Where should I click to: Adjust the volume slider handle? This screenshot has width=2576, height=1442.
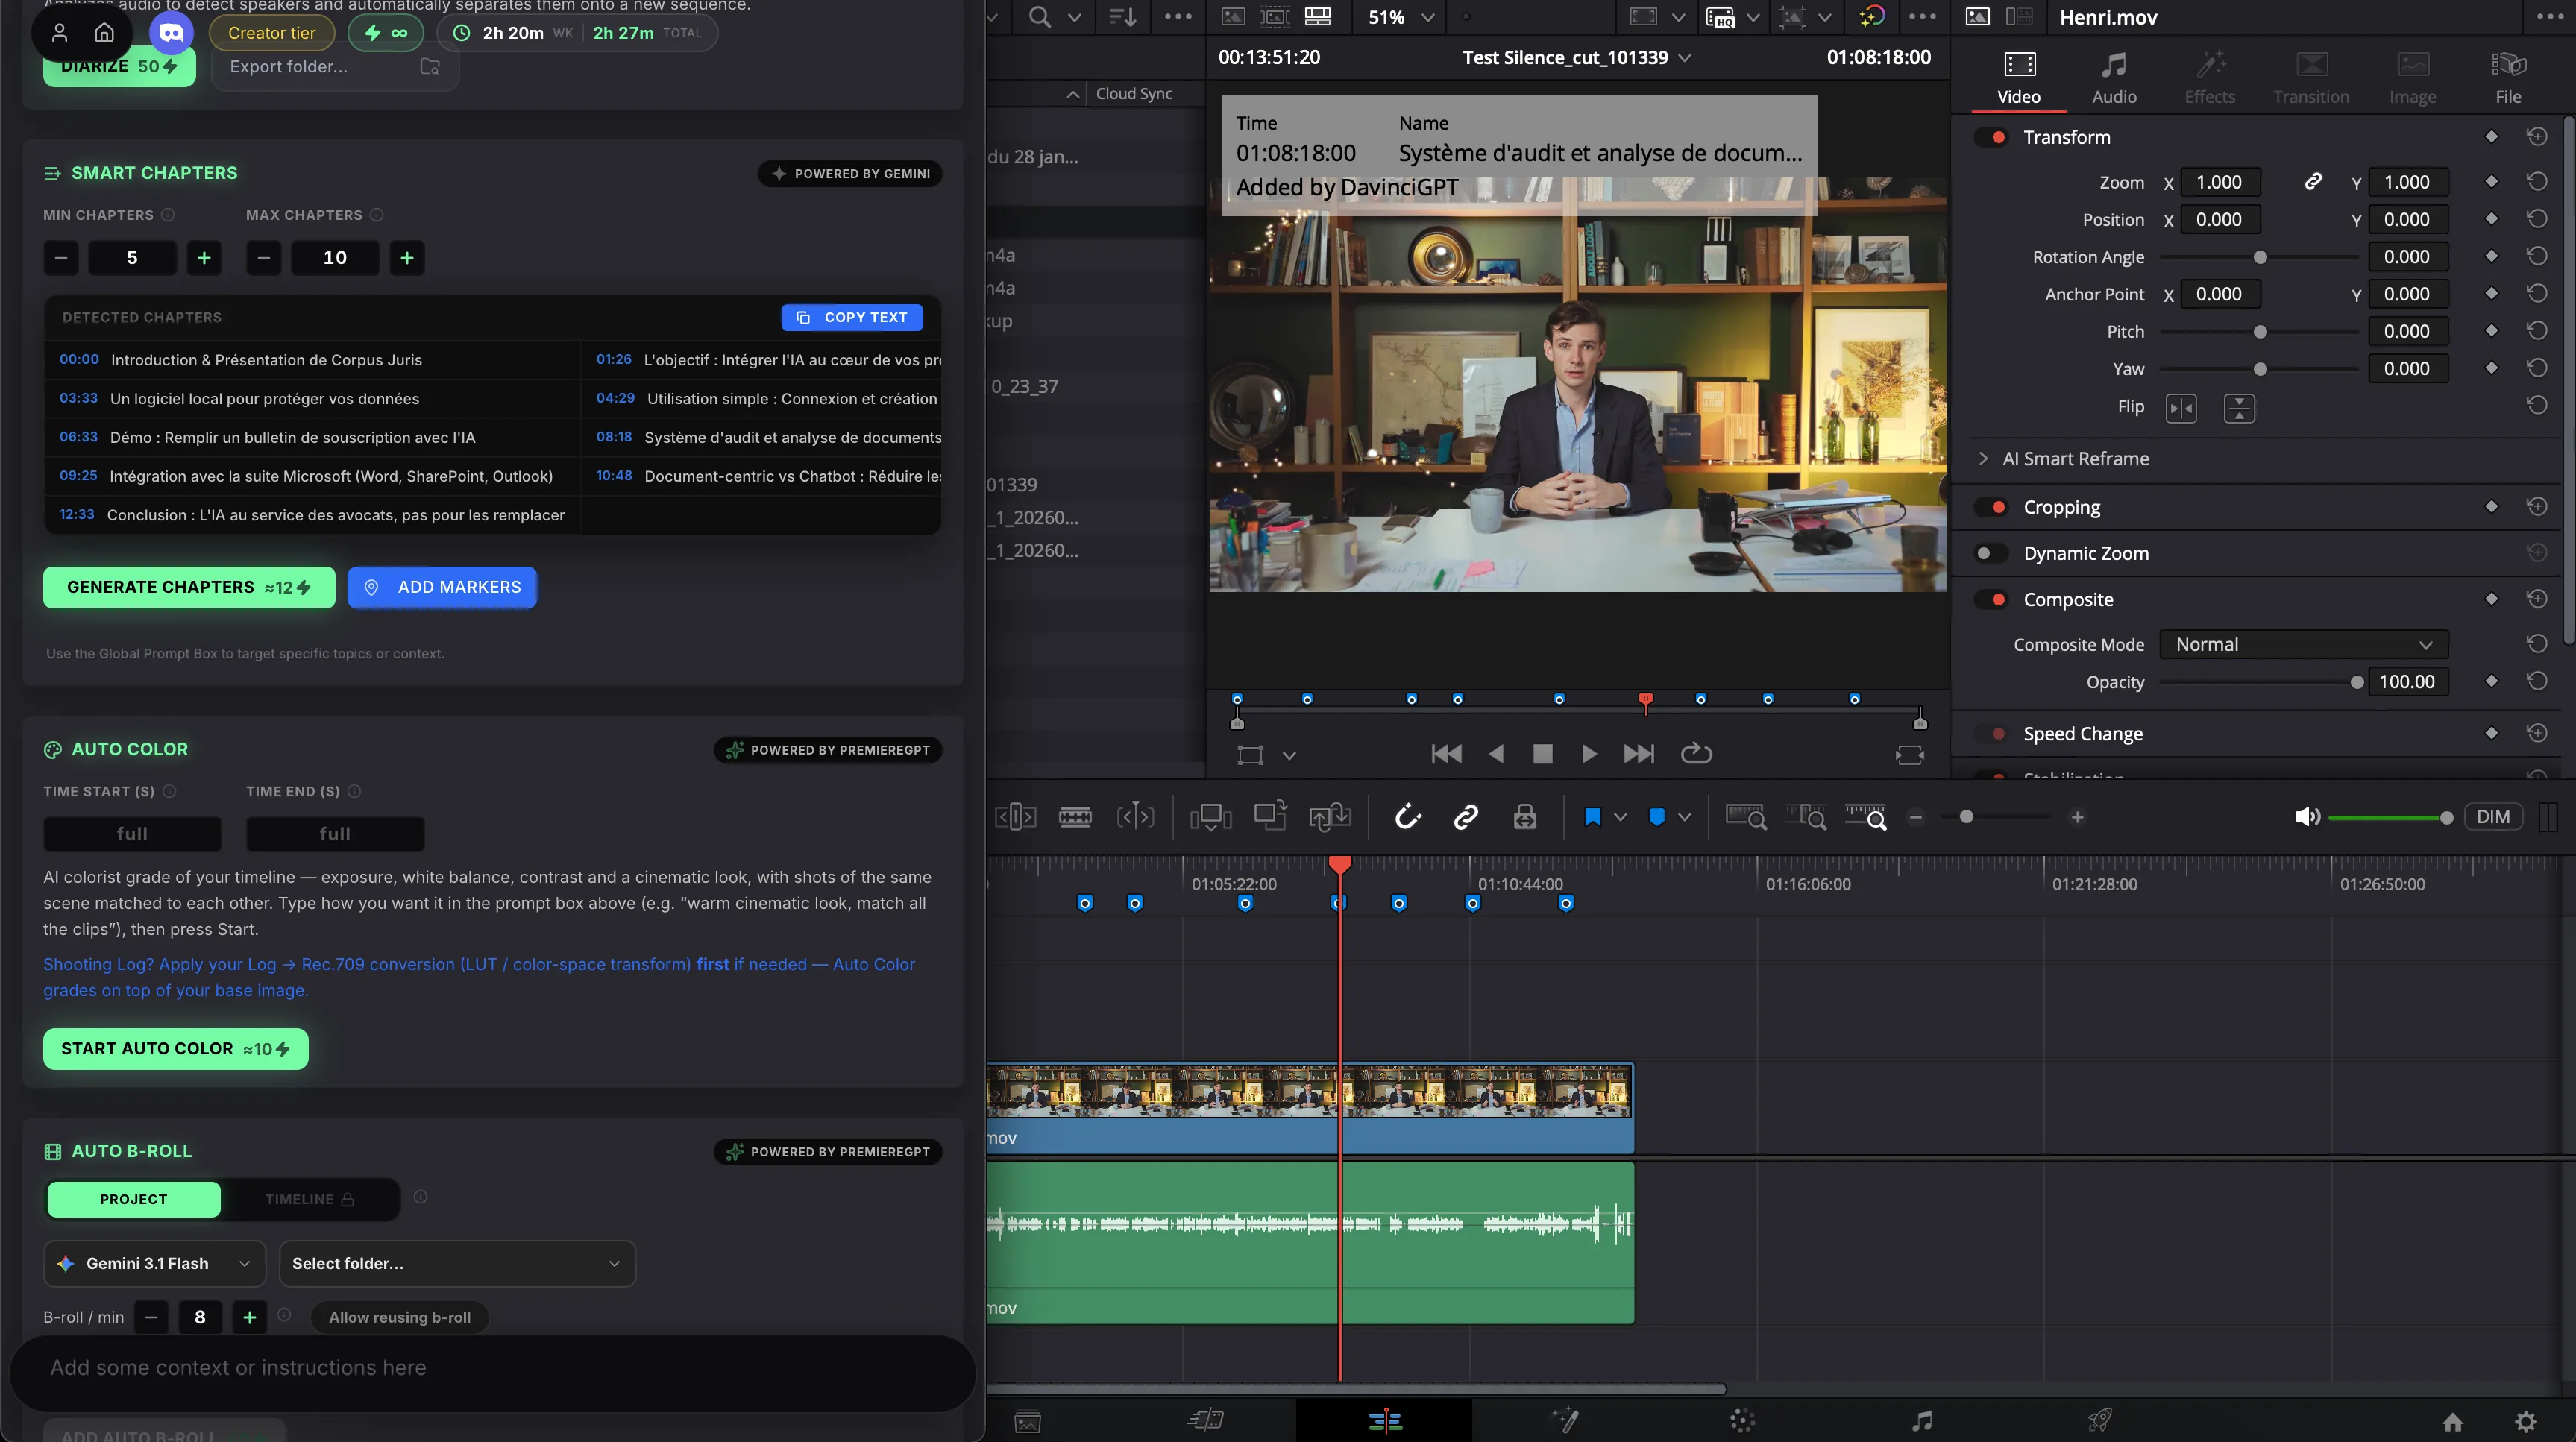(x=2446, y=818)
